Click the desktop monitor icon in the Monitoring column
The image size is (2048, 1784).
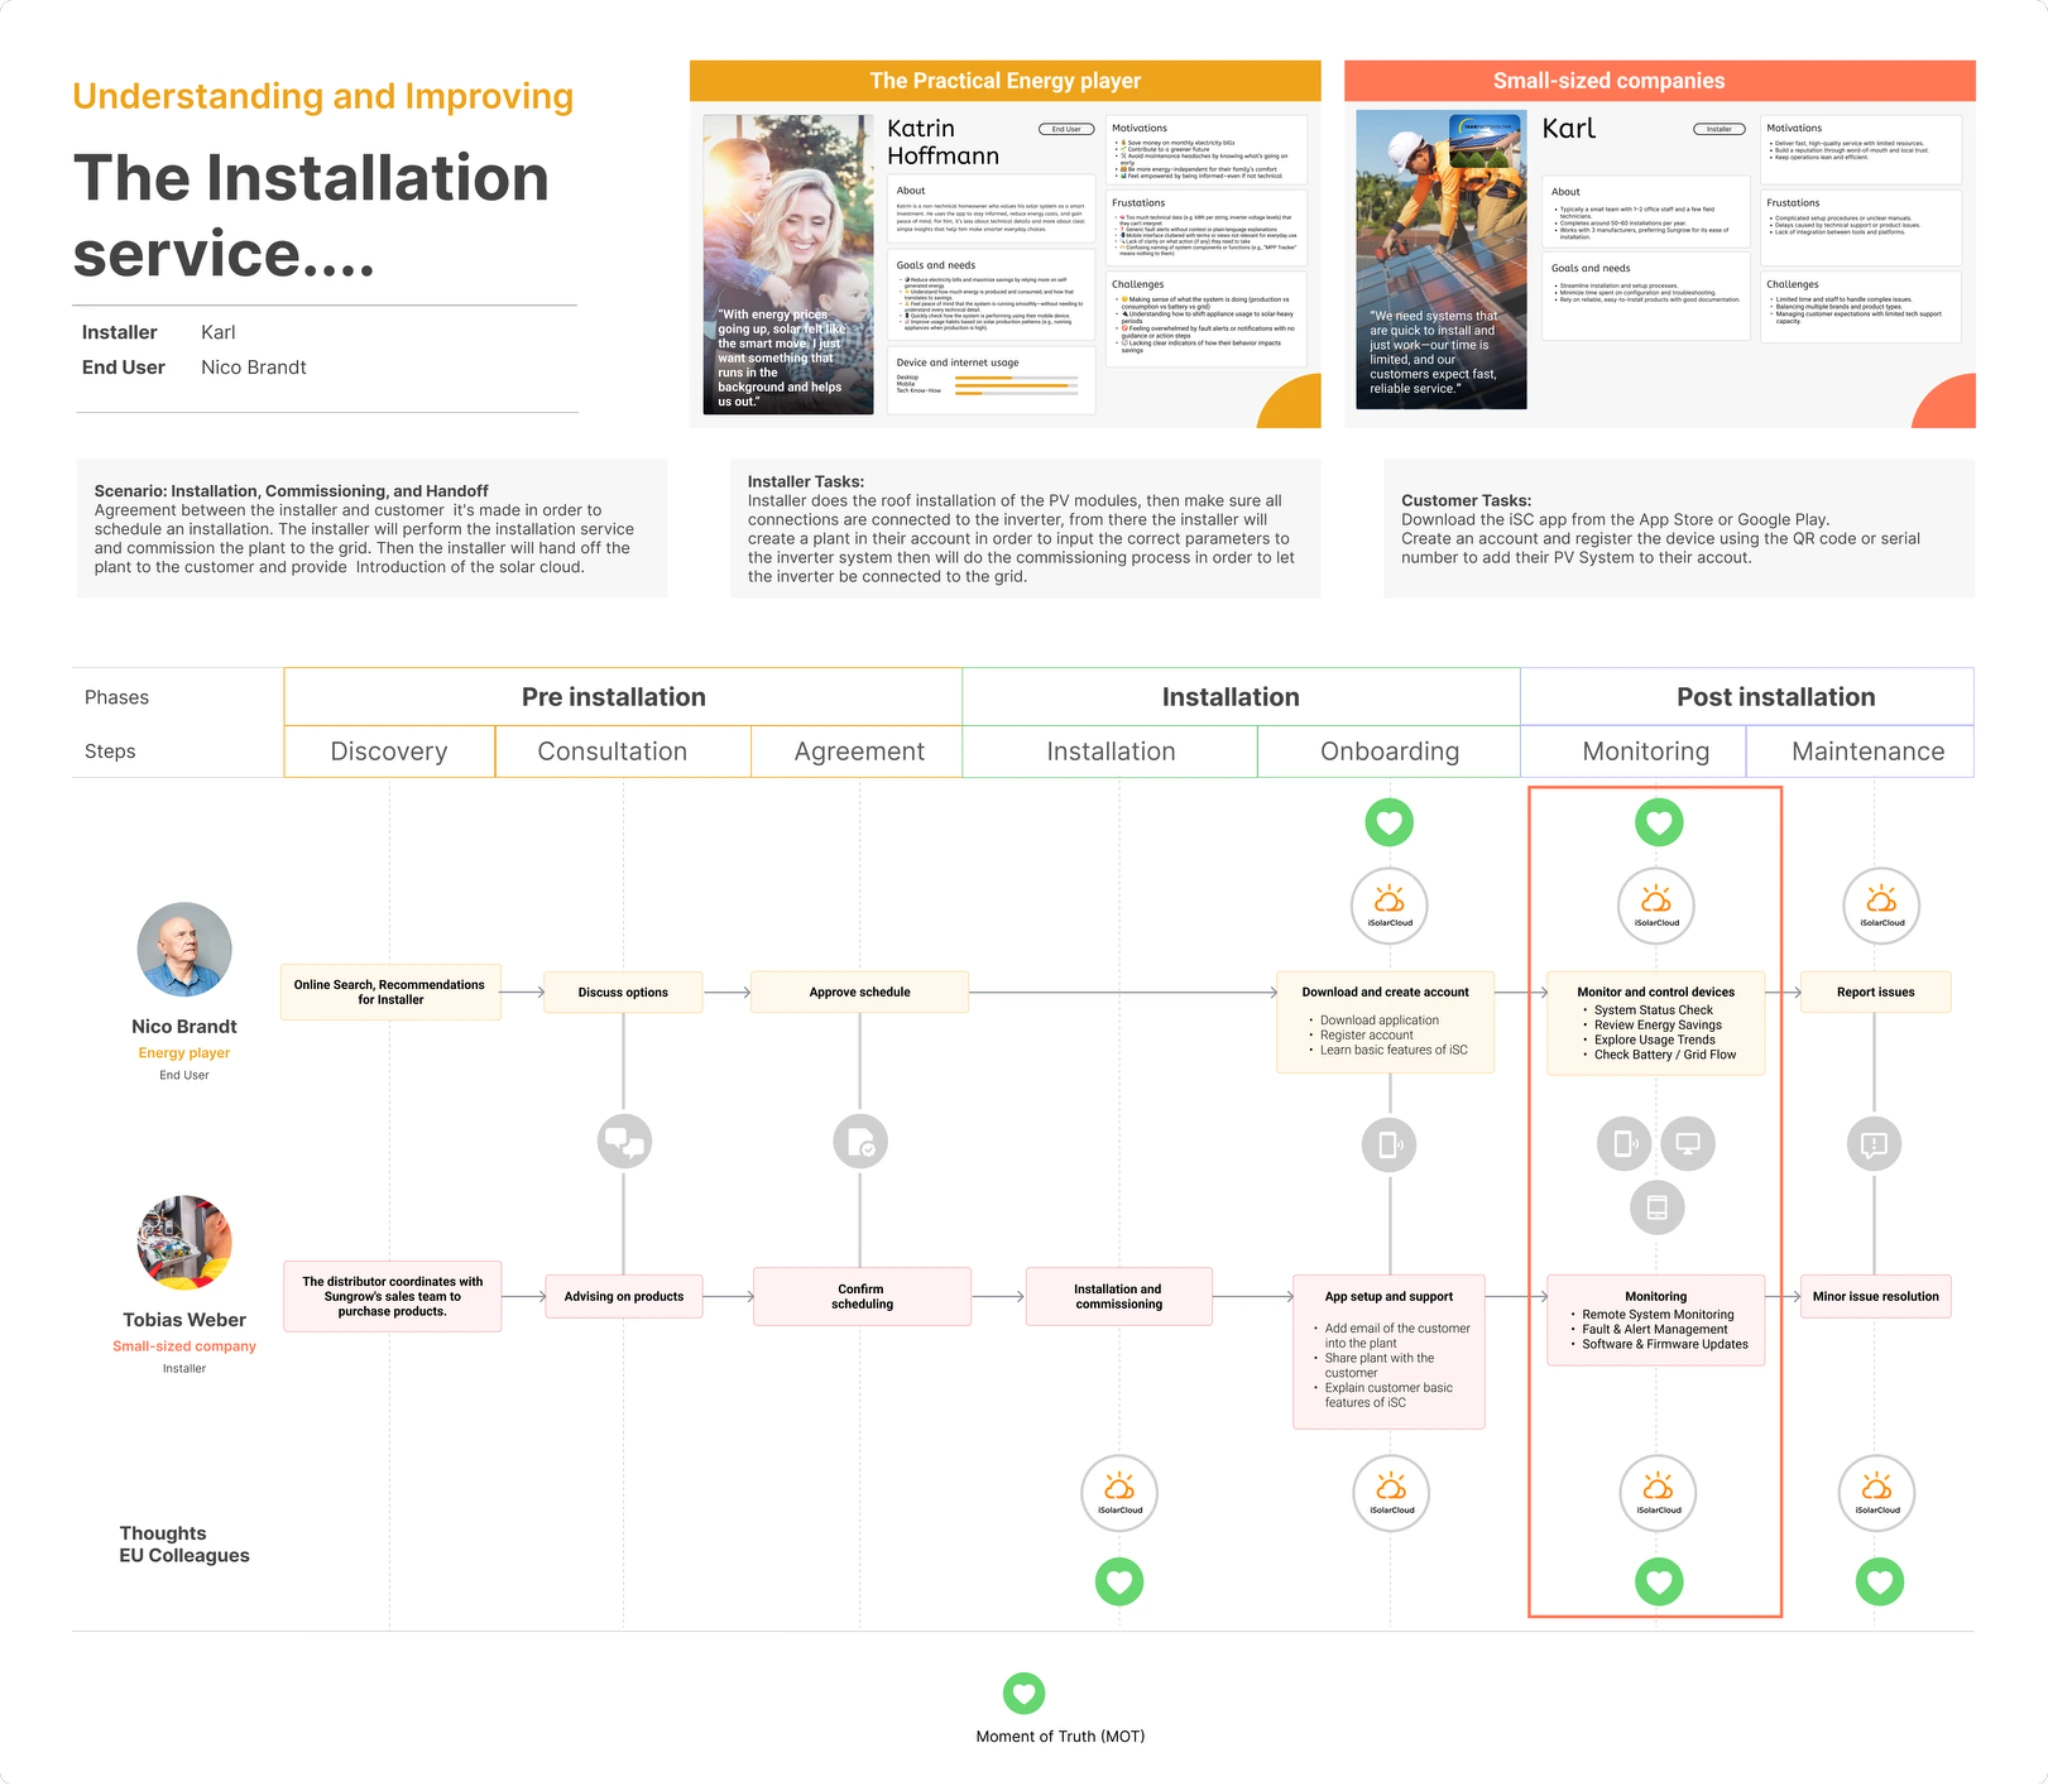tap(1688, 1143)
